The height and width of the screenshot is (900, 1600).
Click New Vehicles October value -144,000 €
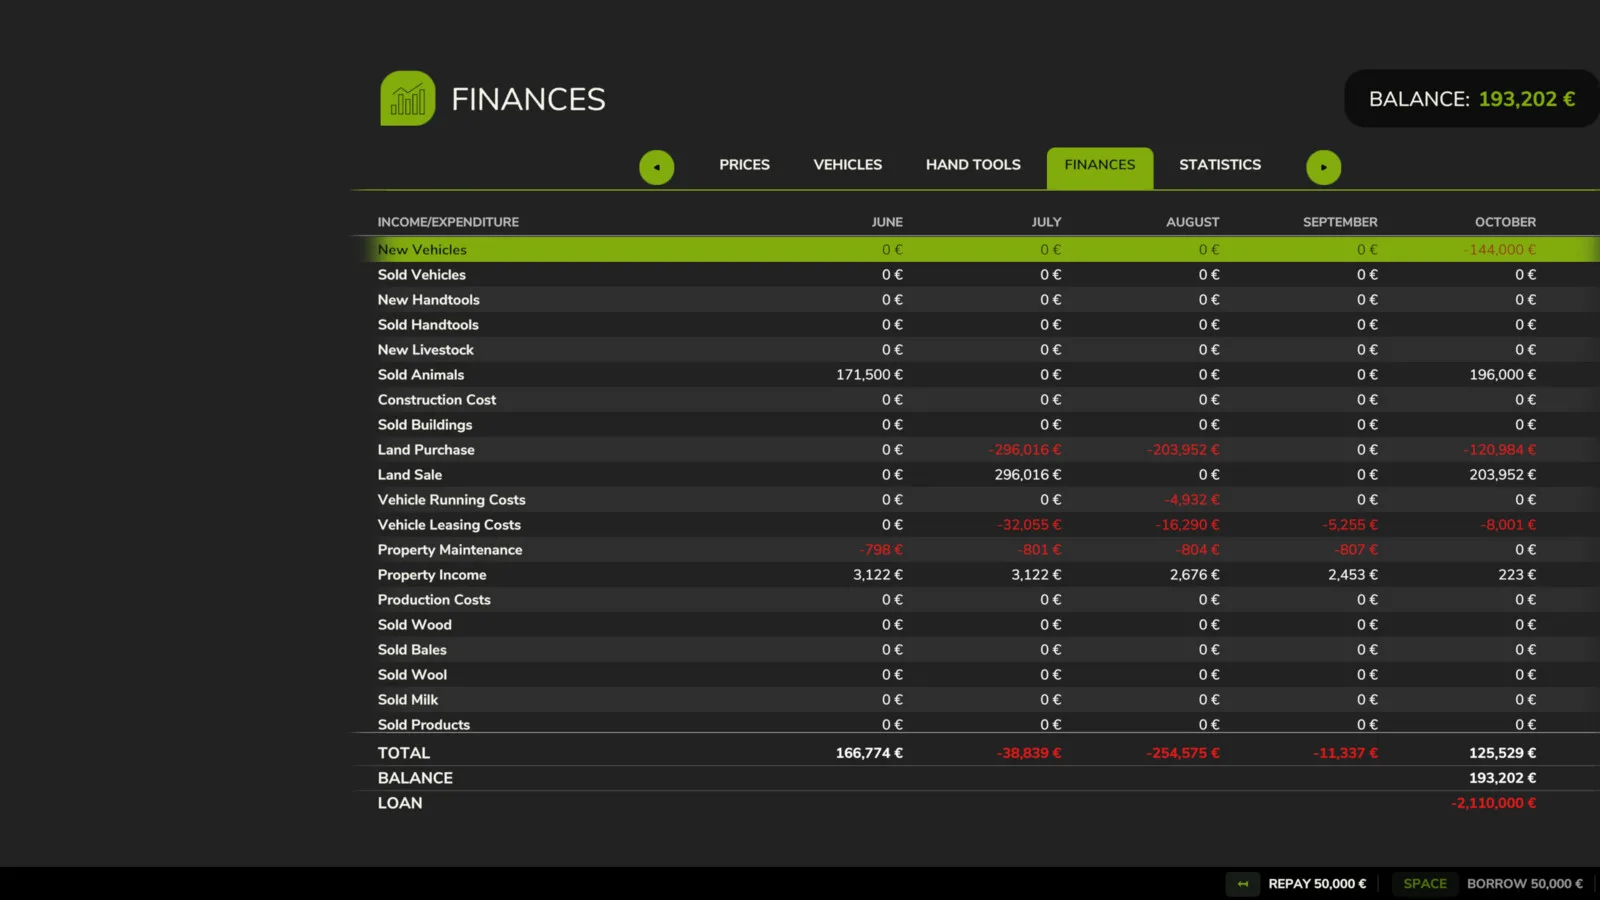[1500, 250]
